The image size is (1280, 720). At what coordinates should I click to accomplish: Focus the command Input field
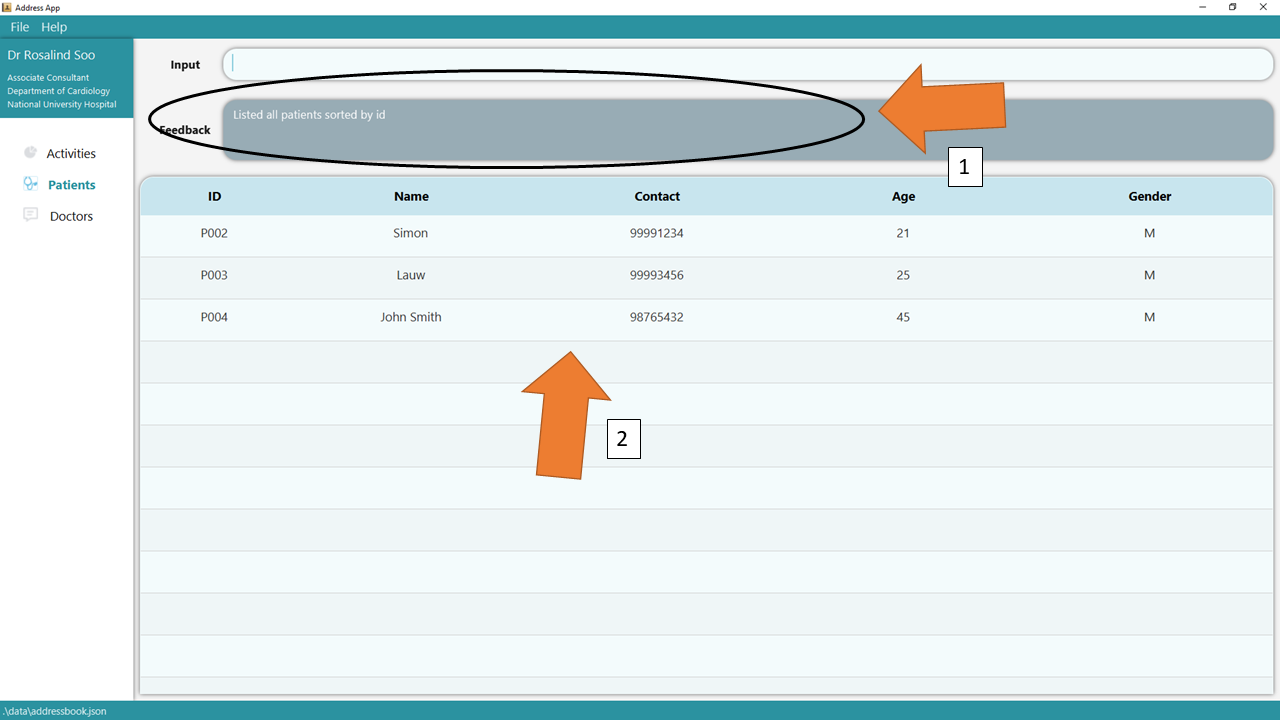(x=746, y=64)
